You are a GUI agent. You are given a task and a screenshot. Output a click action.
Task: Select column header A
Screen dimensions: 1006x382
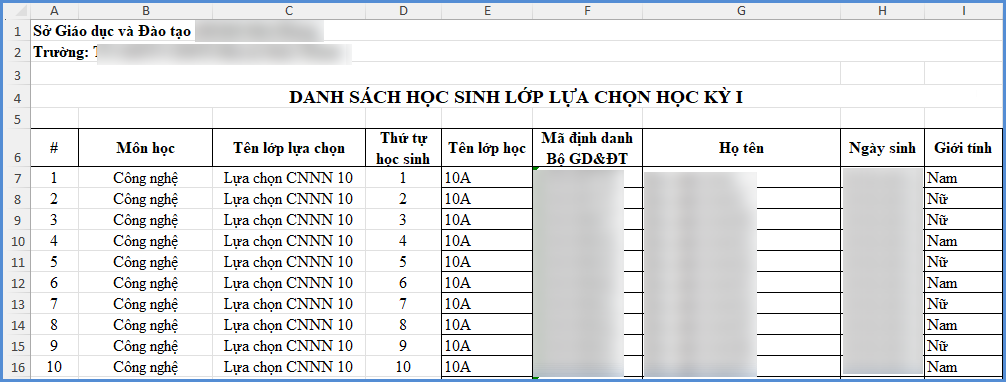tap(54, 10)
